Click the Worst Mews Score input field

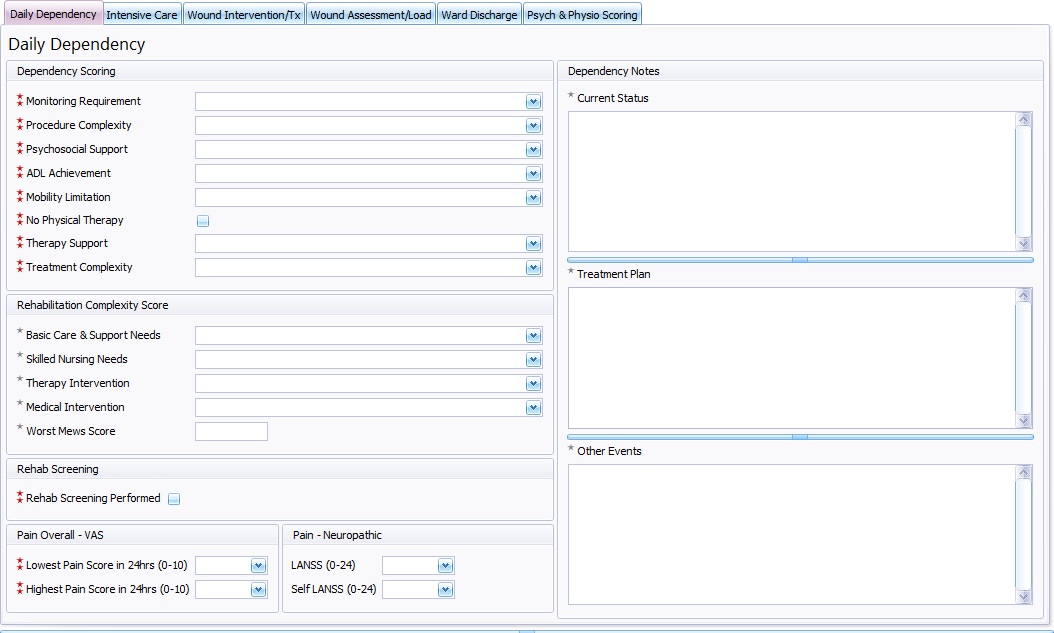coord(231,432)
